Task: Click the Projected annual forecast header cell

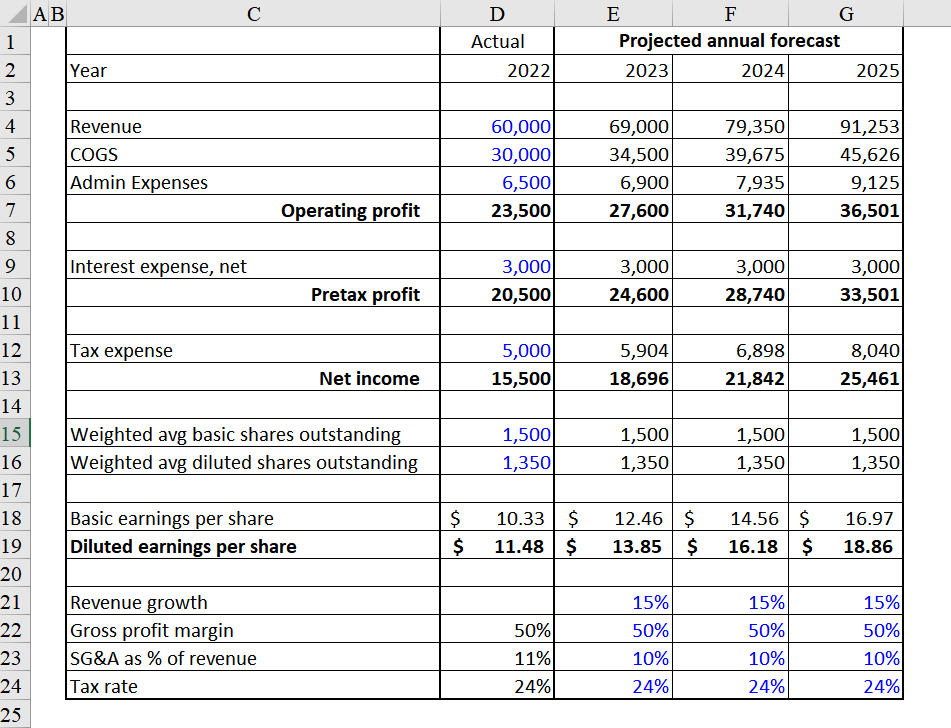Action: pos(728,41)
